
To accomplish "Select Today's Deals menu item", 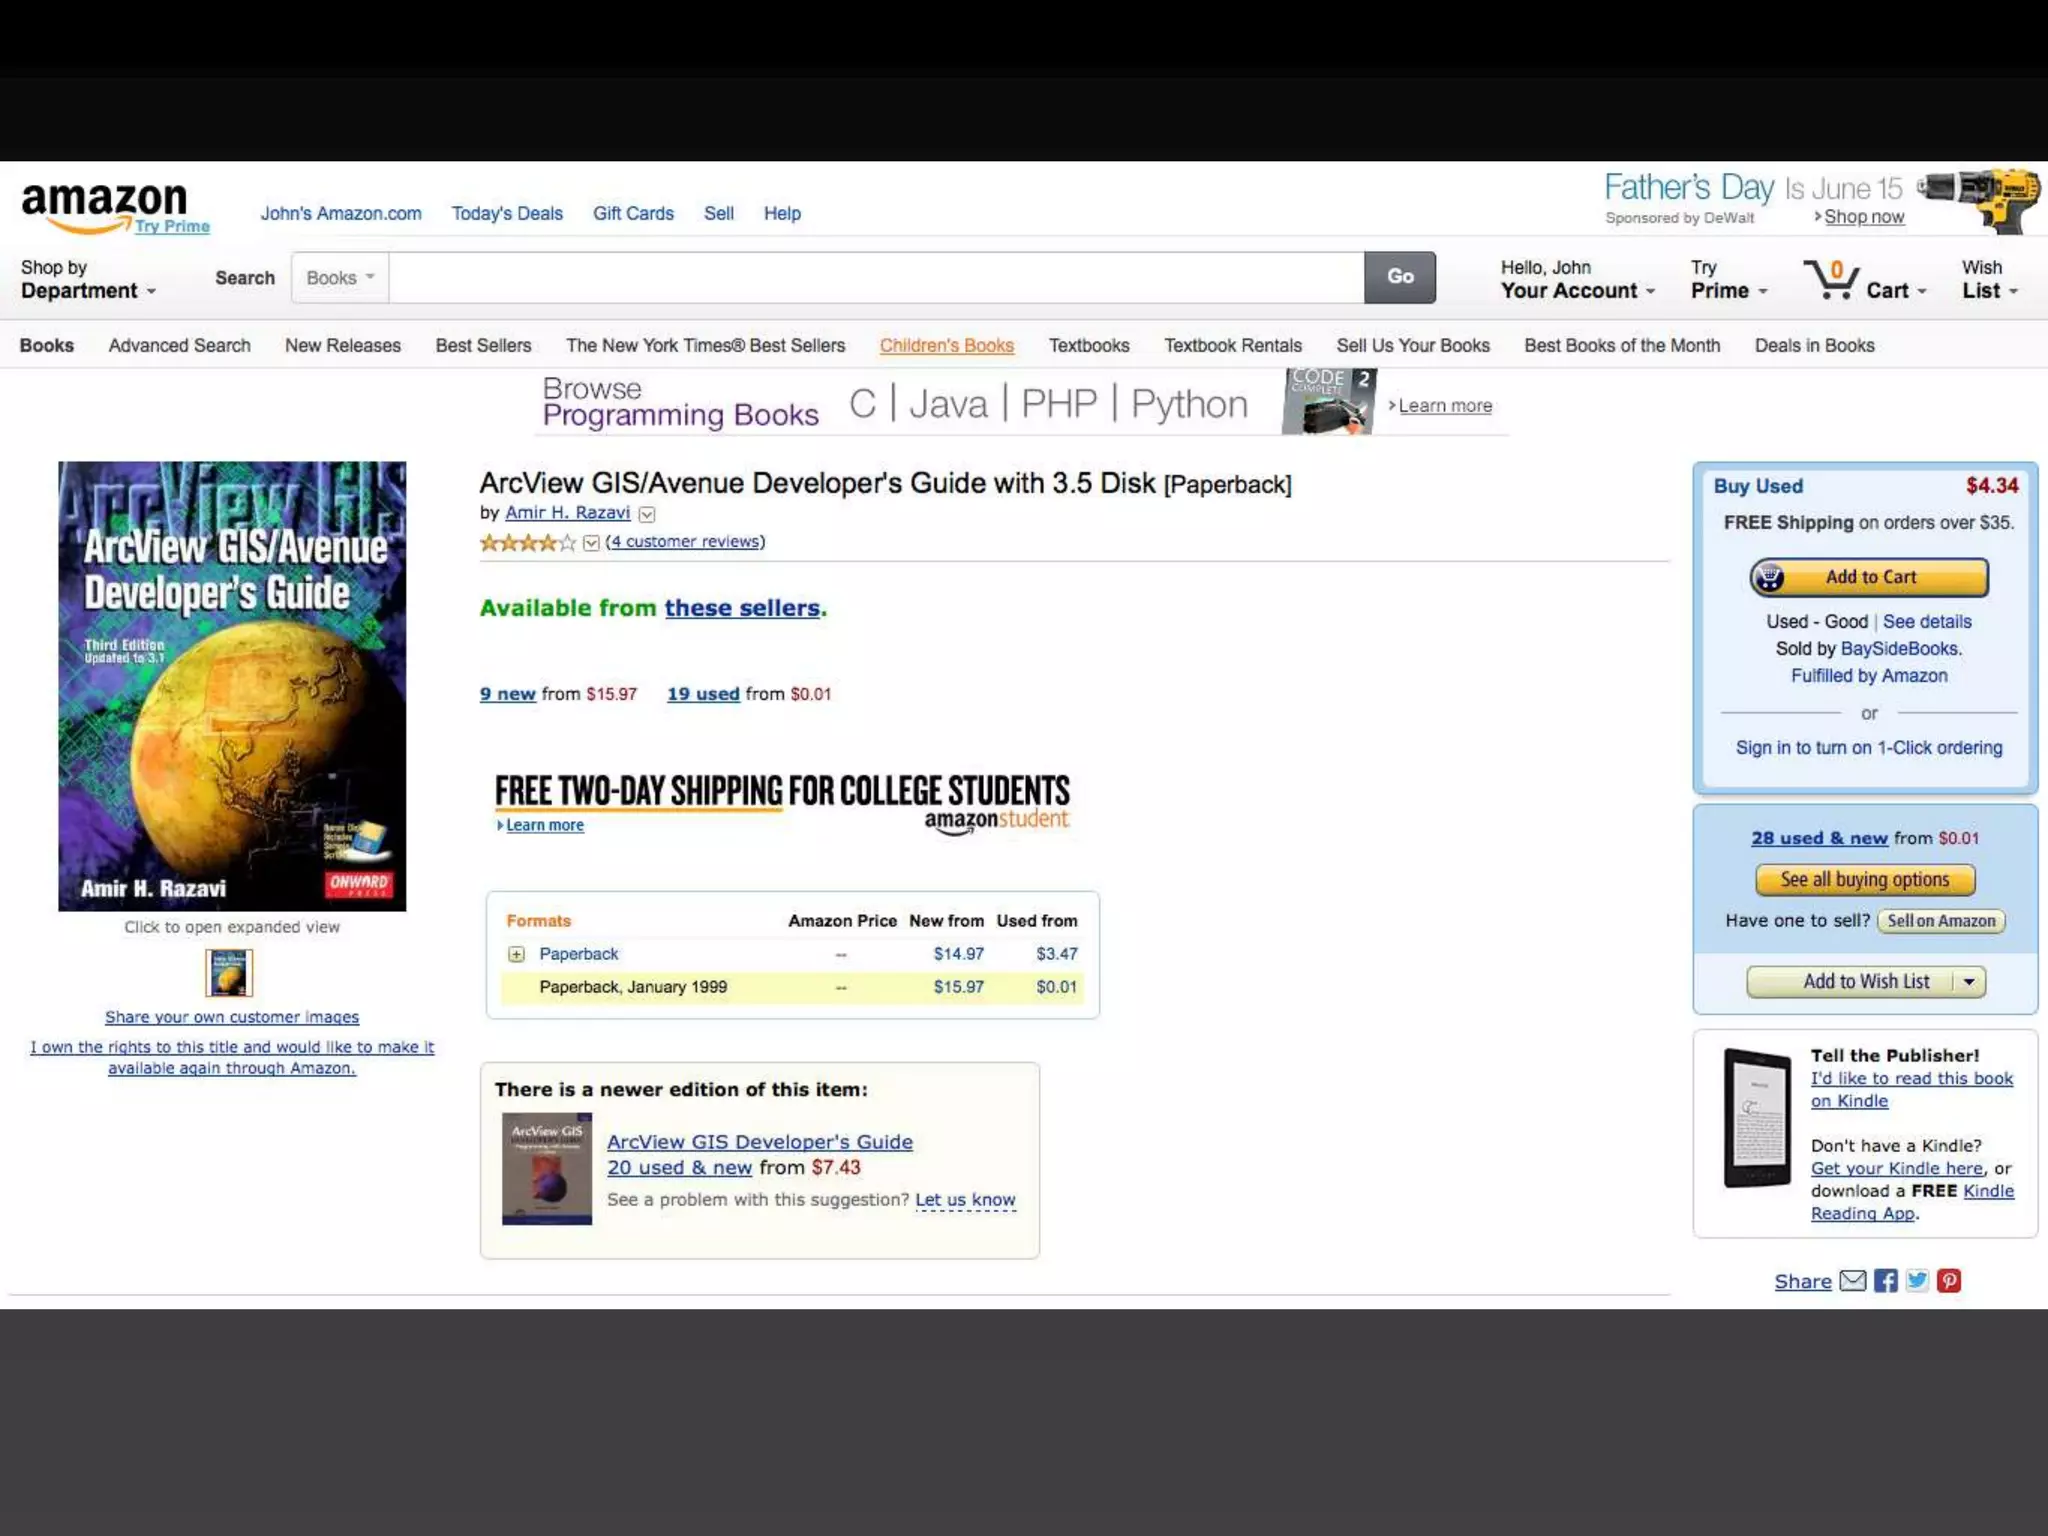I will (x=506, y=213).
